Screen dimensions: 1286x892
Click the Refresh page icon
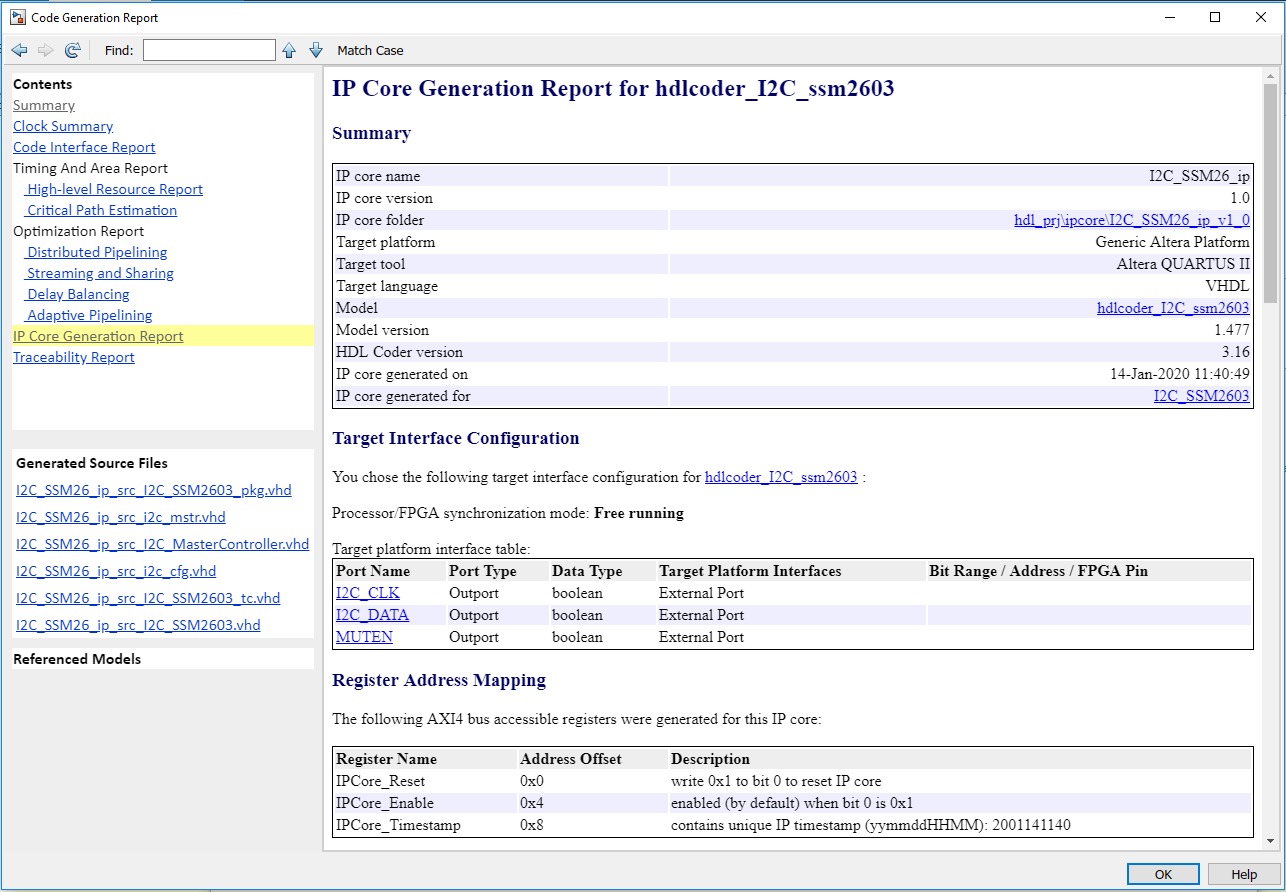[72, 50]
